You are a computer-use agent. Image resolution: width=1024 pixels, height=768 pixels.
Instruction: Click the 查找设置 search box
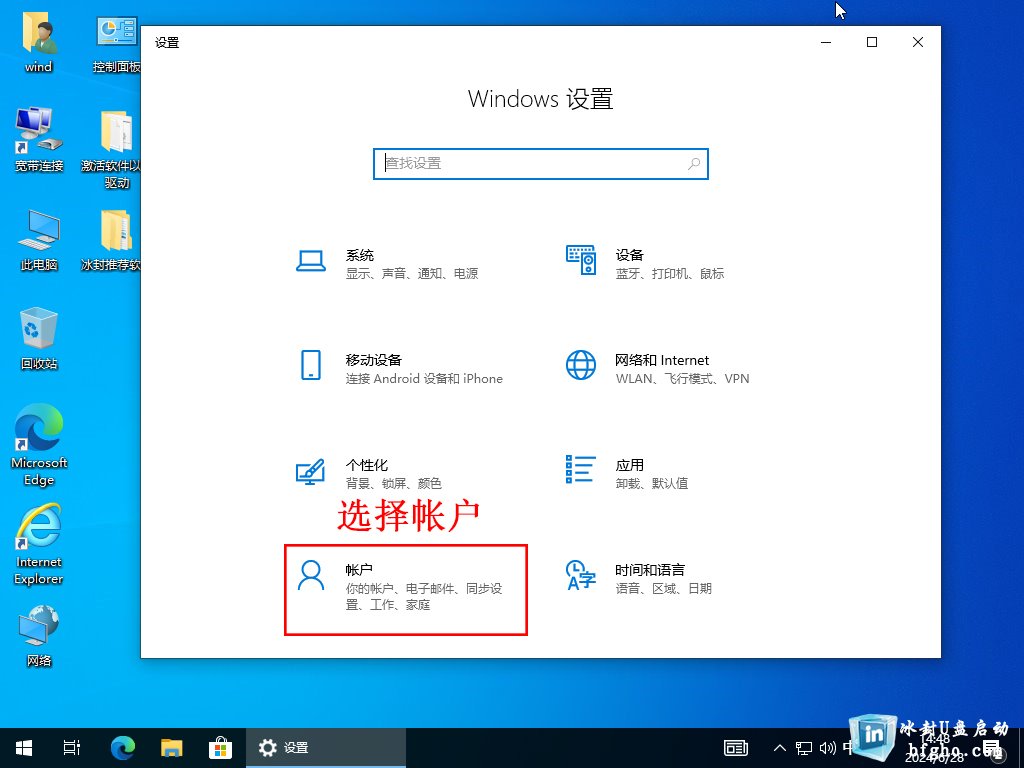[541, 163]
